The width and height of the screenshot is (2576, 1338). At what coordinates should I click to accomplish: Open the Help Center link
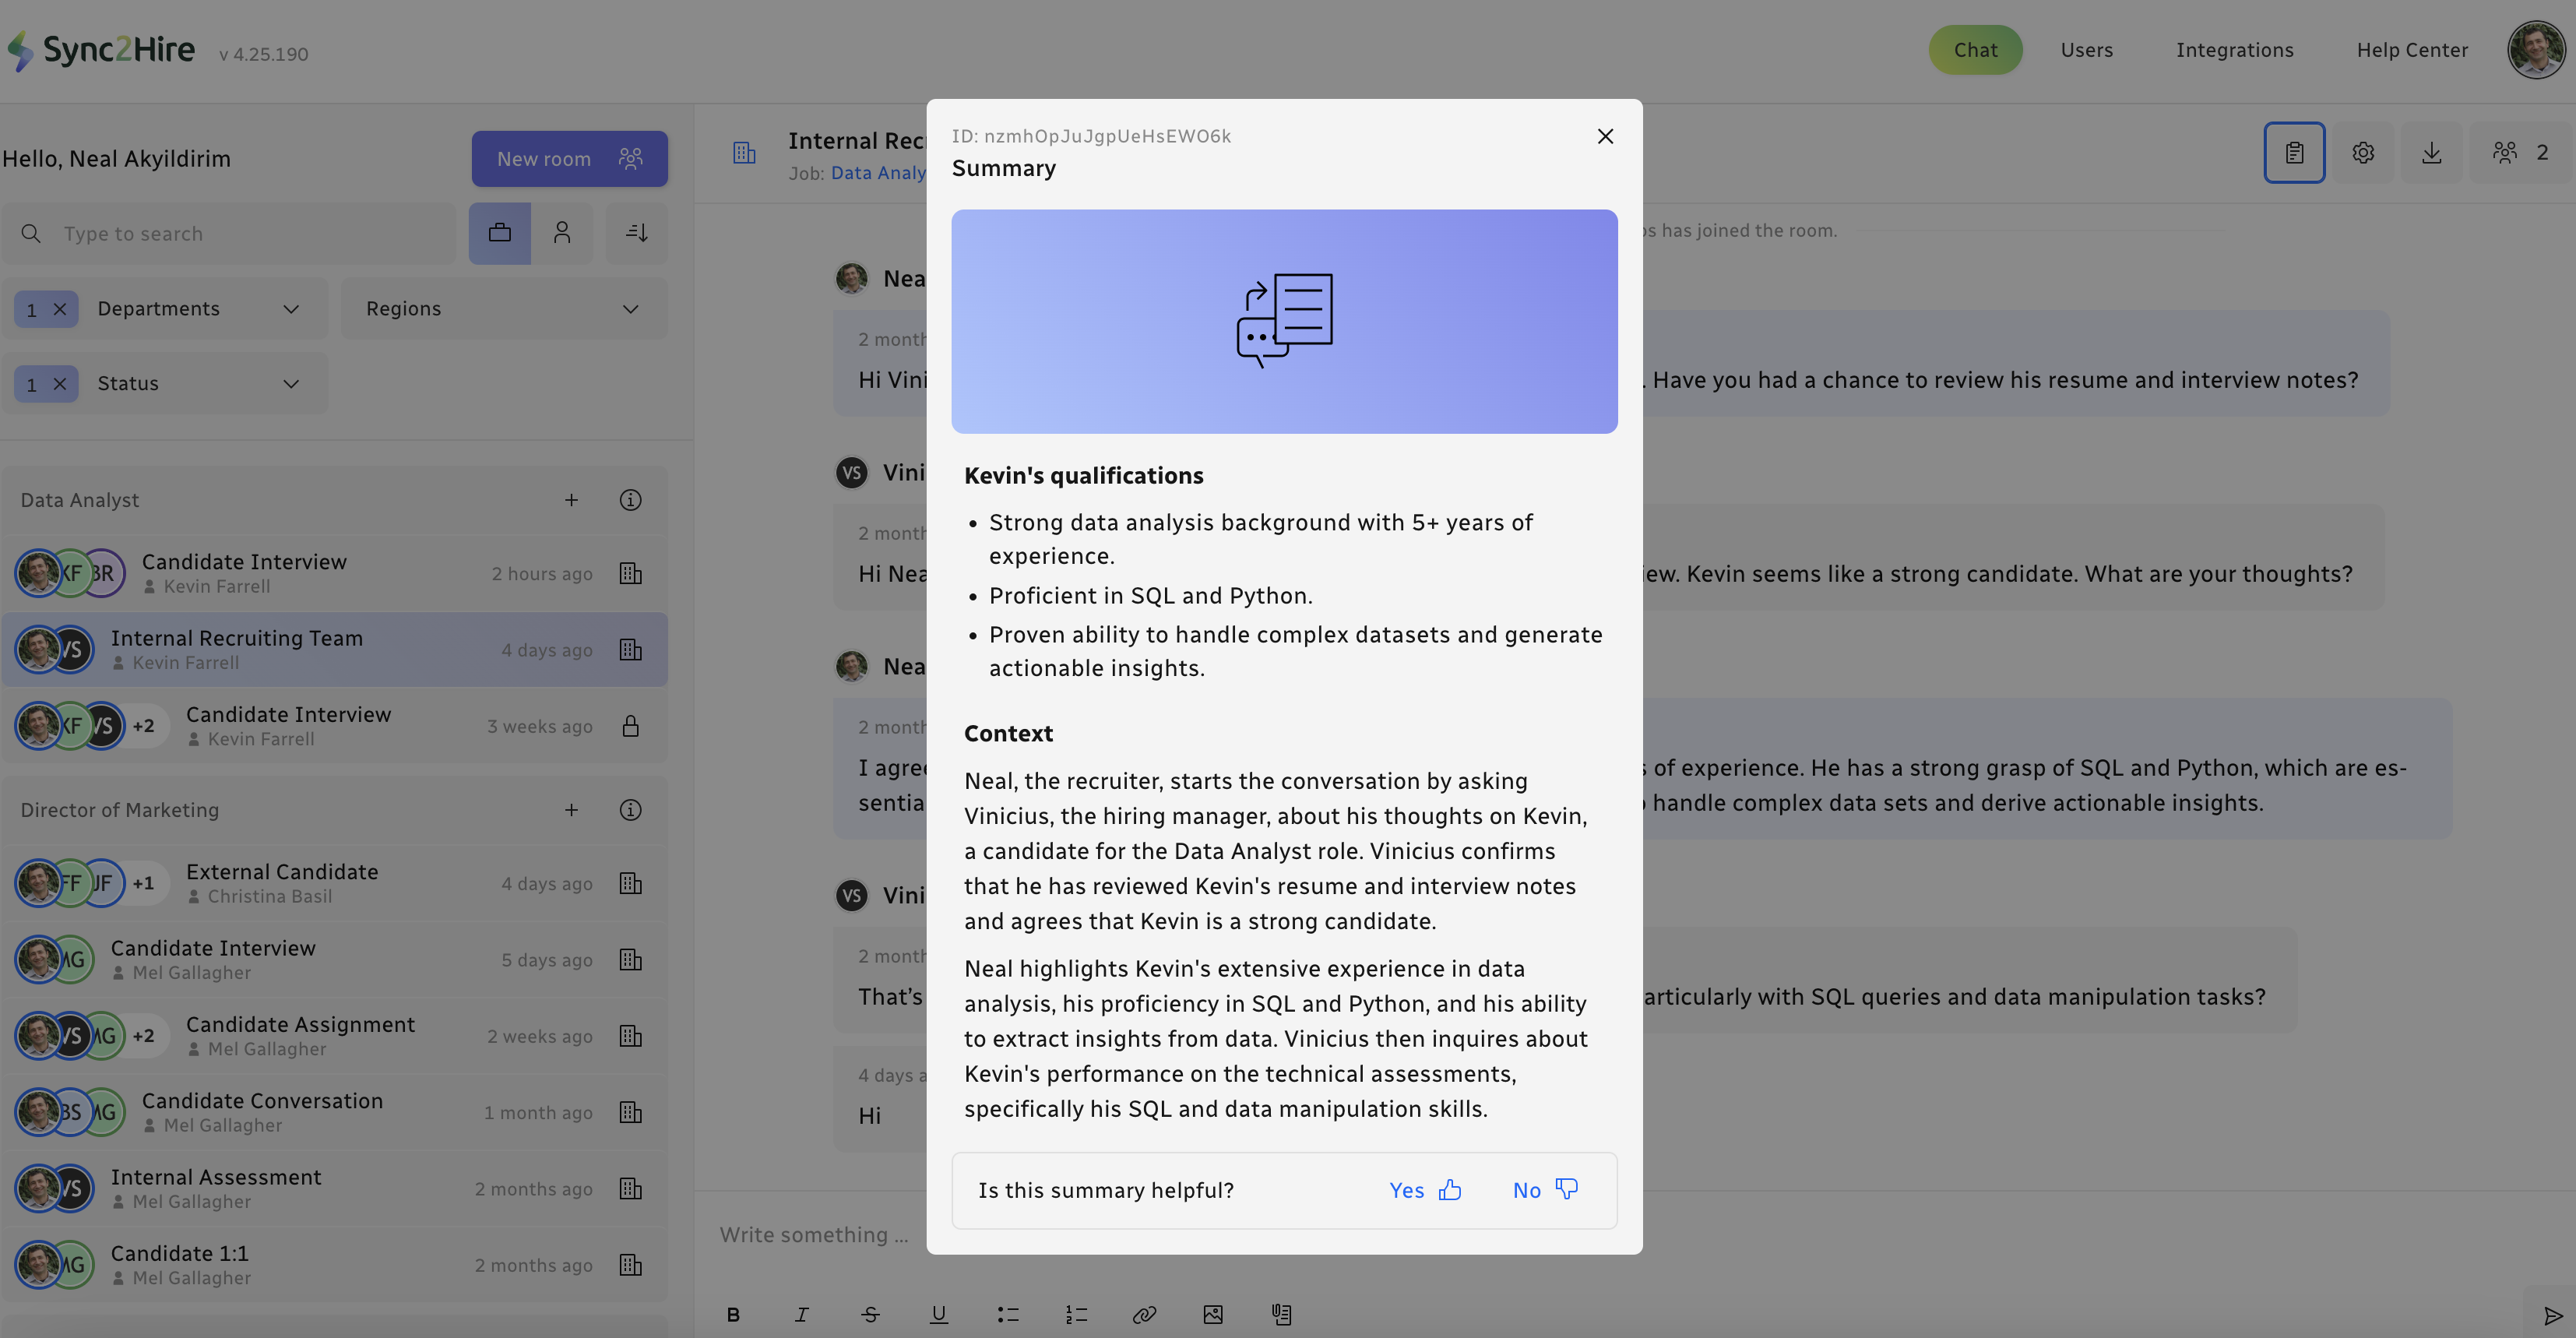pos(2411,50)
